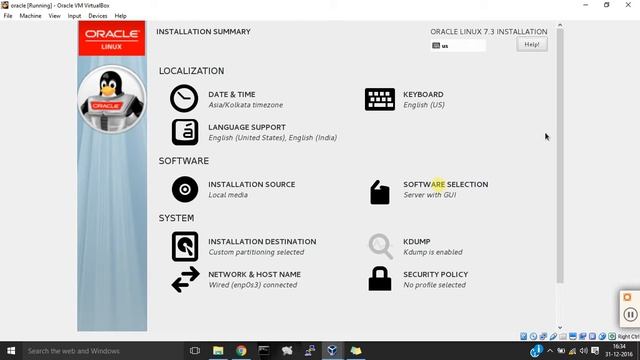640x360 pixels.
Task: Open DATE & TIME settings label
Action: [232, 94]
